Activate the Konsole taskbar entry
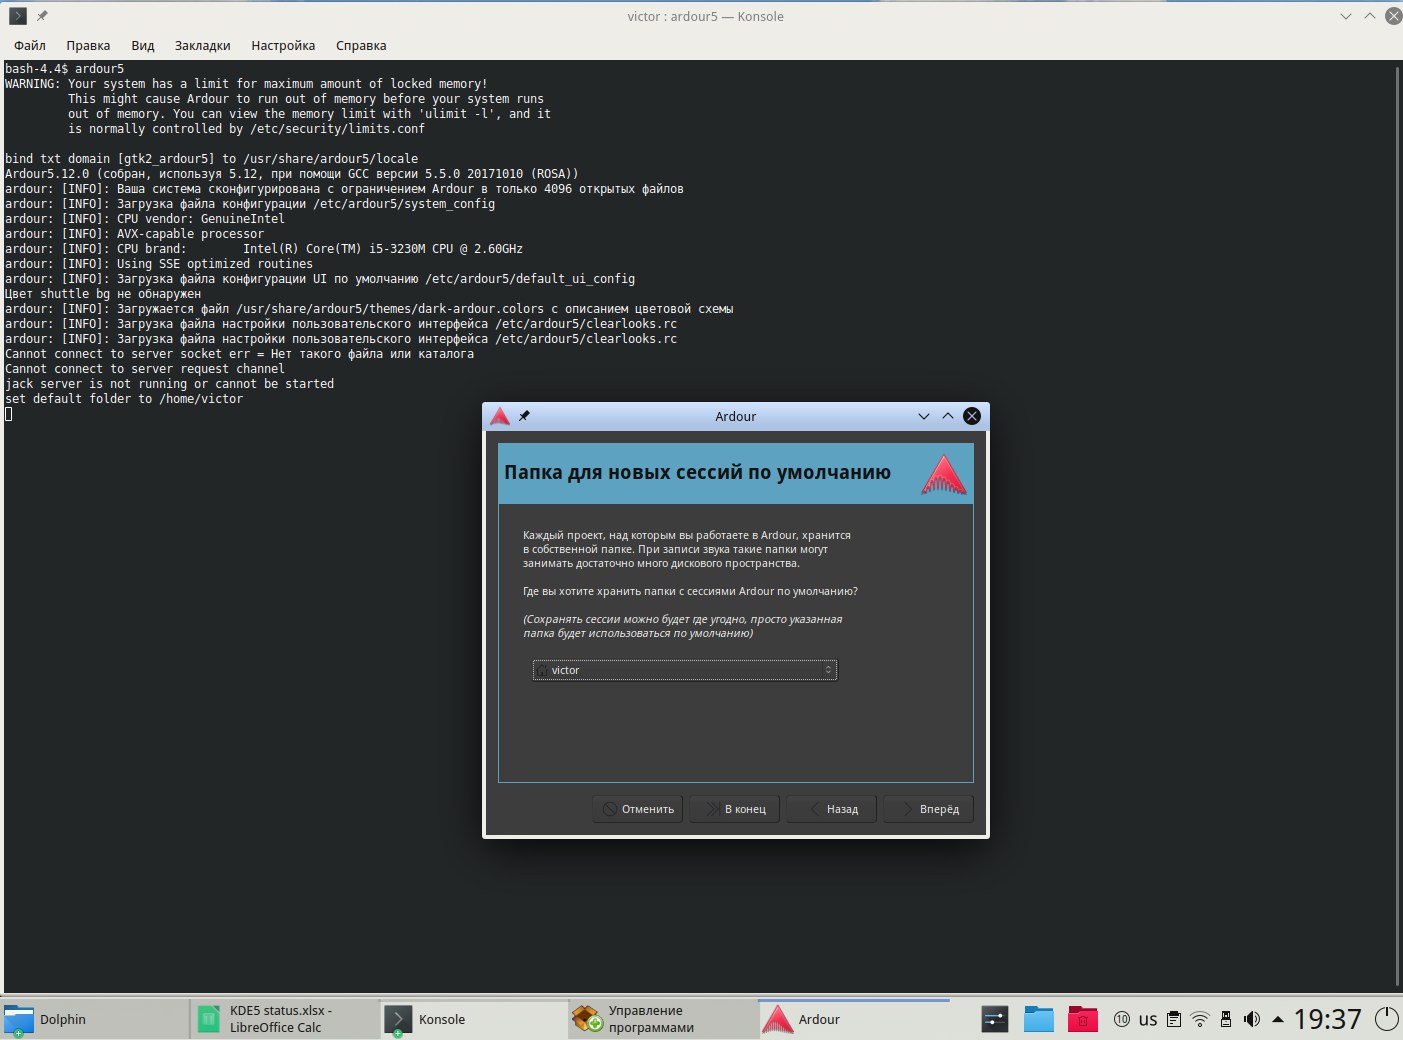 pos(474,1019)
